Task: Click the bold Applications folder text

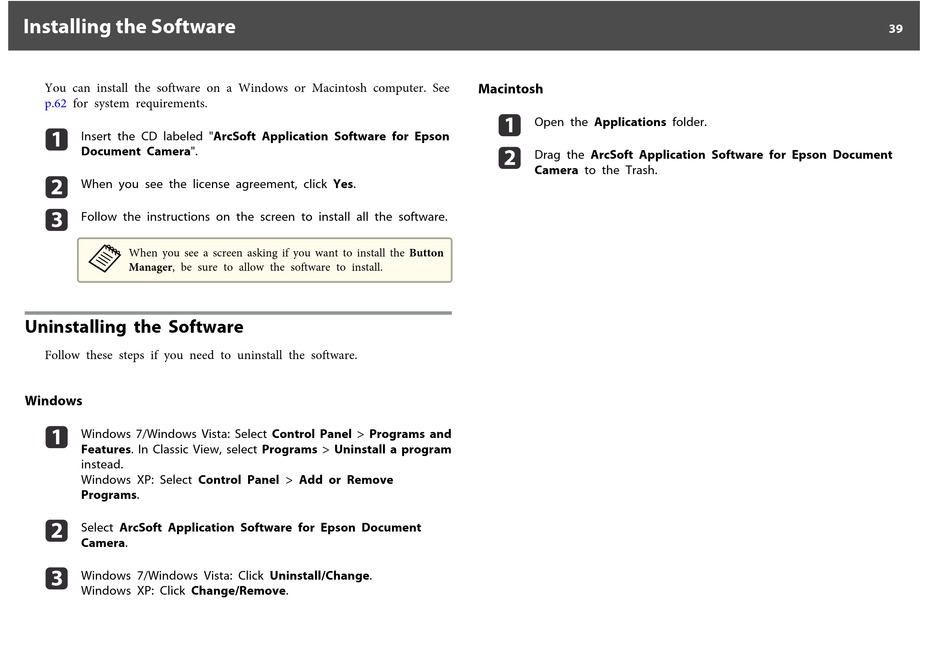Action: point(629,122)
